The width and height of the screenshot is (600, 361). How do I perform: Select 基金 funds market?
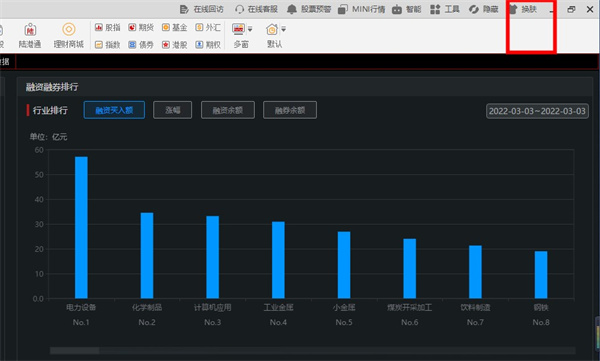coord(174,27)
